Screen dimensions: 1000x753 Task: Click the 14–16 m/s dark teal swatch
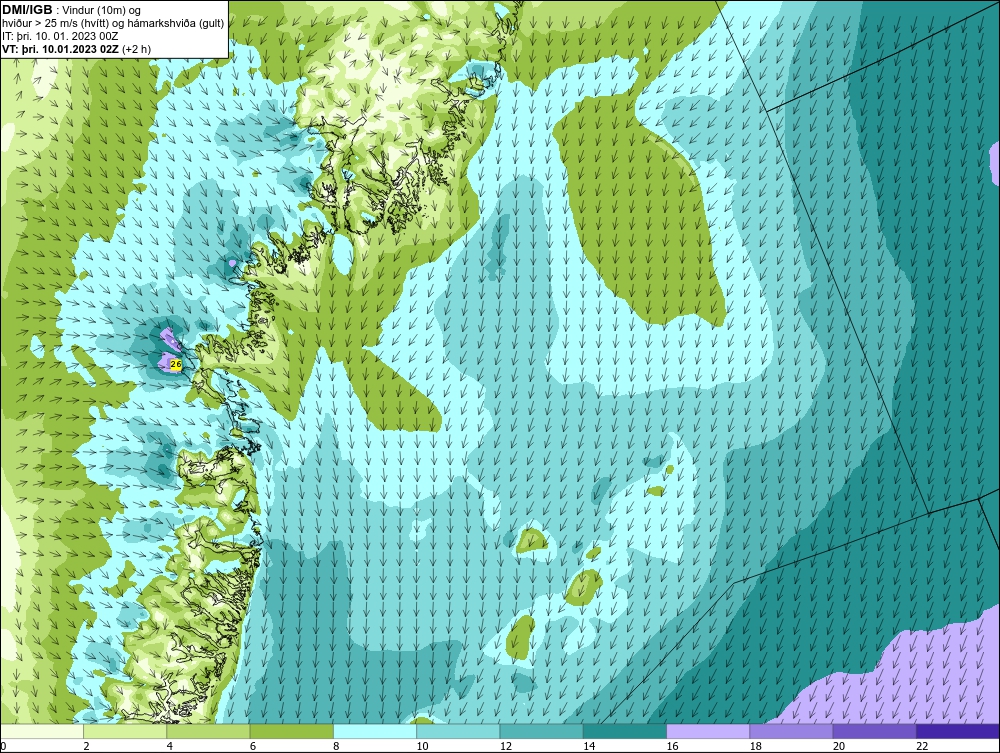625,731
